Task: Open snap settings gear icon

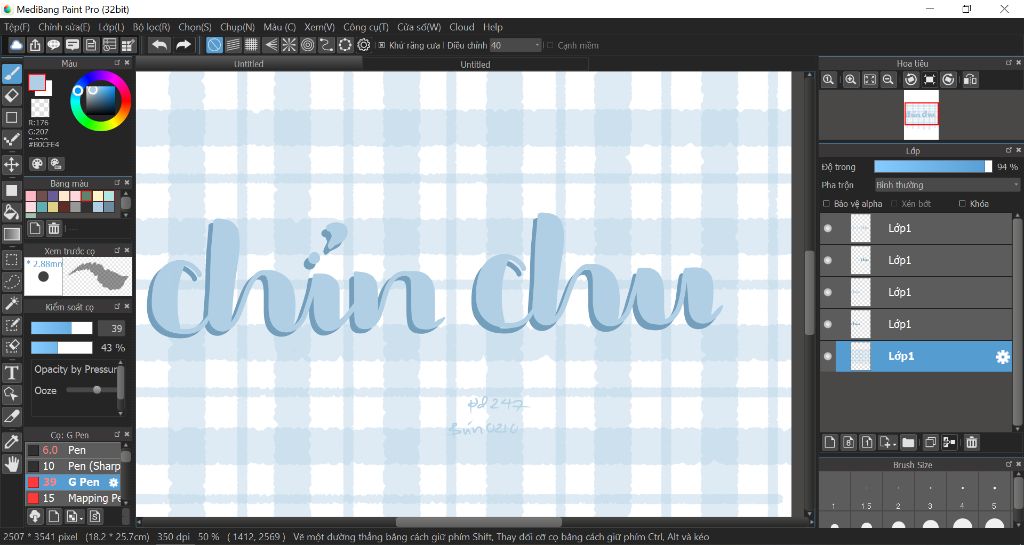Action: tap(364, 45)
